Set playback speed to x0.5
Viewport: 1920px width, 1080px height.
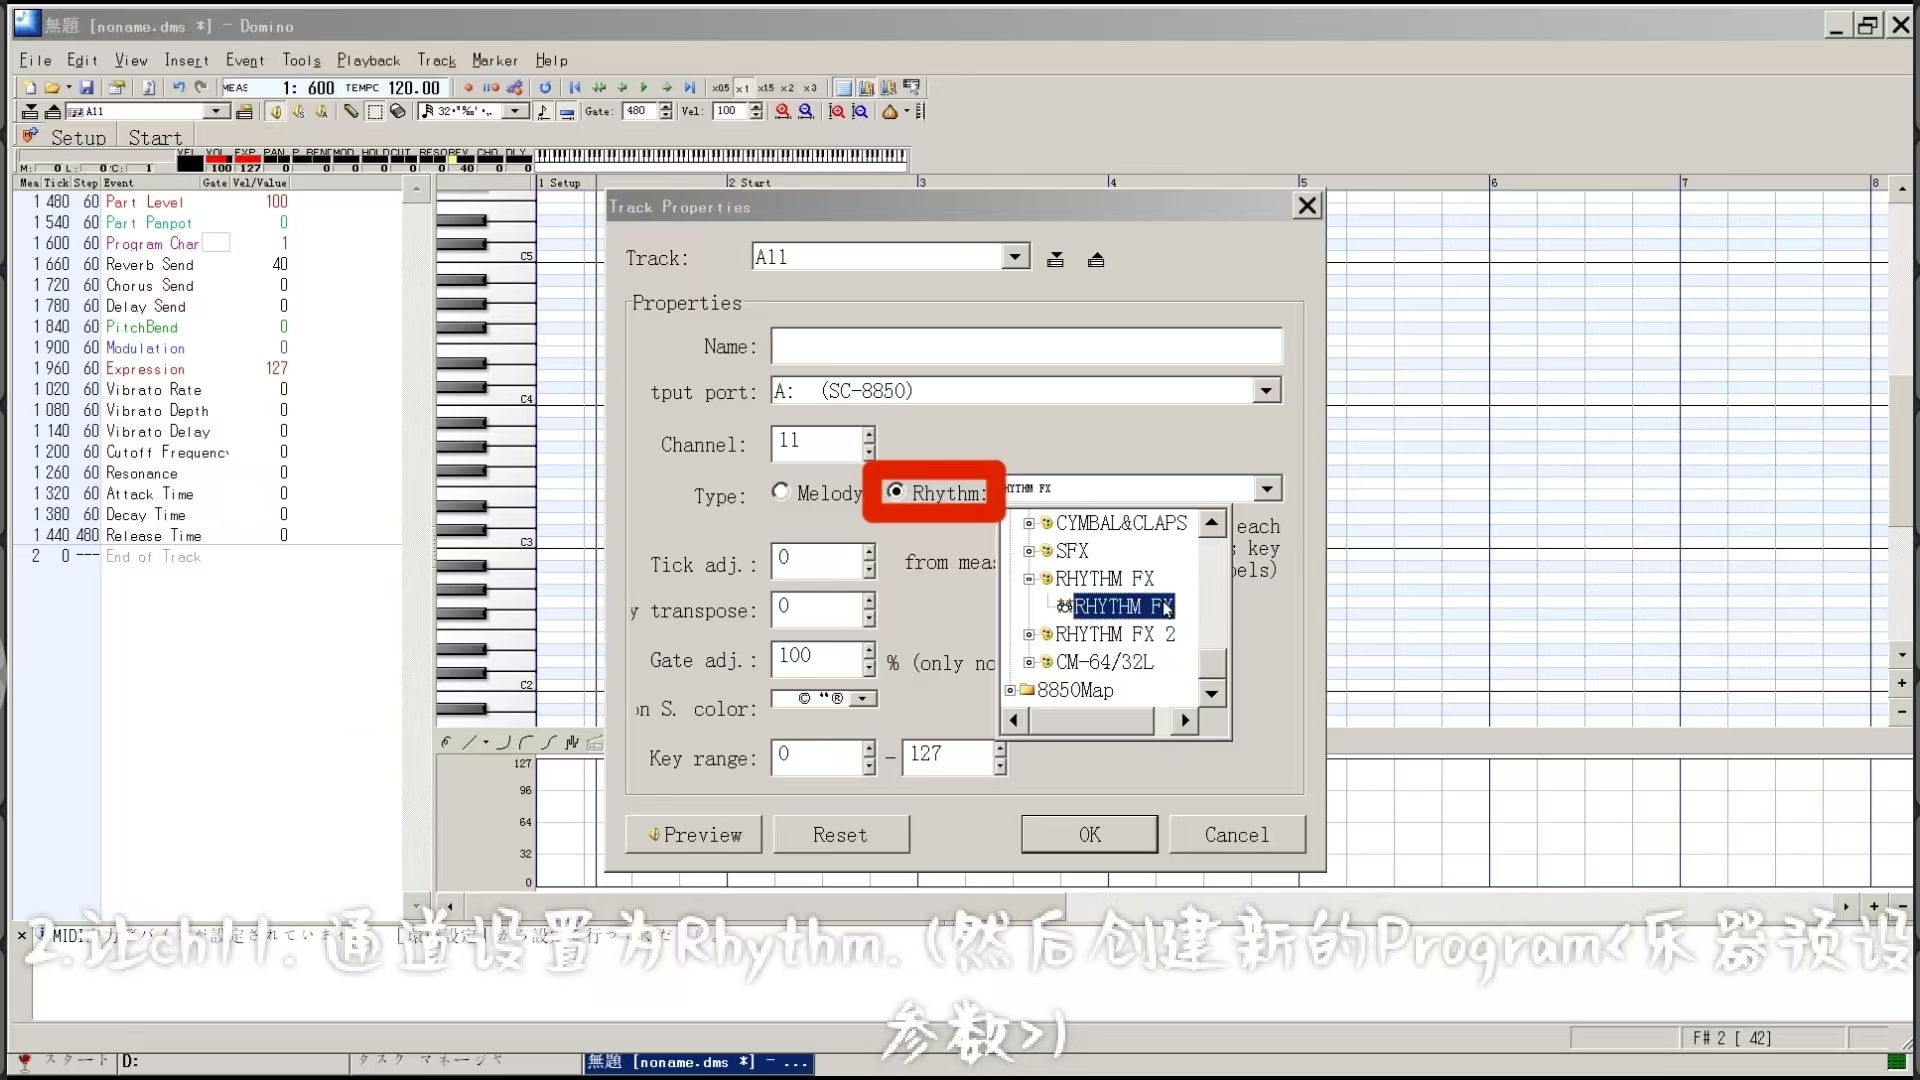[x=720, y=88]
